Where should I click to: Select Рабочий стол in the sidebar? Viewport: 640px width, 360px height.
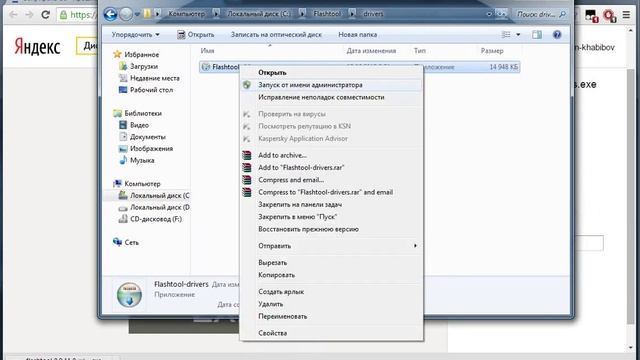click(x=151, y=90)
